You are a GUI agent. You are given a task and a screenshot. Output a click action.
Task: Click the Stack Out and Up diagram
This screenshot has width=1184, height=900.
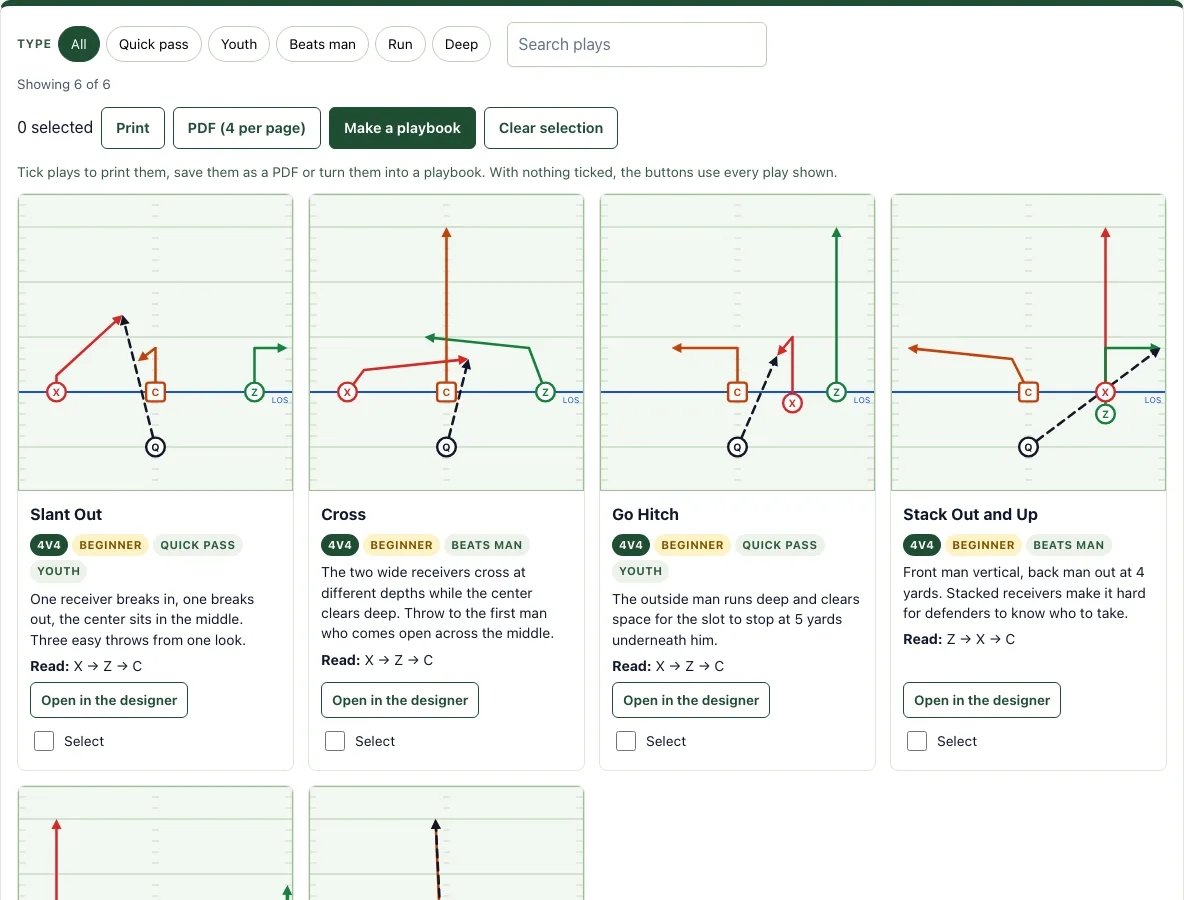[1028, 342]
